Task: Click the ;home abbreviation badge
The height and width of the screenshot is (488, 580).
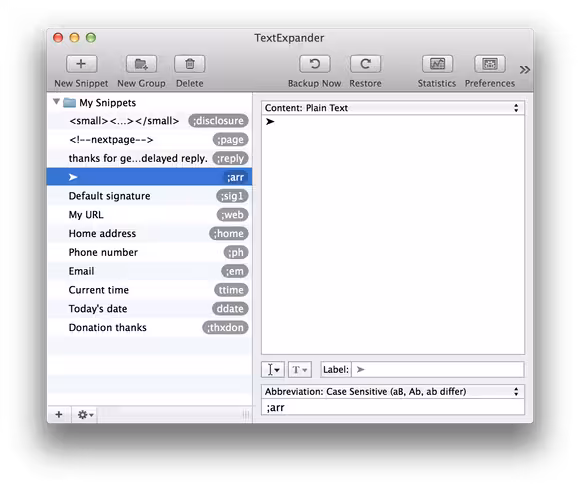Action: [x=229, y=234]
